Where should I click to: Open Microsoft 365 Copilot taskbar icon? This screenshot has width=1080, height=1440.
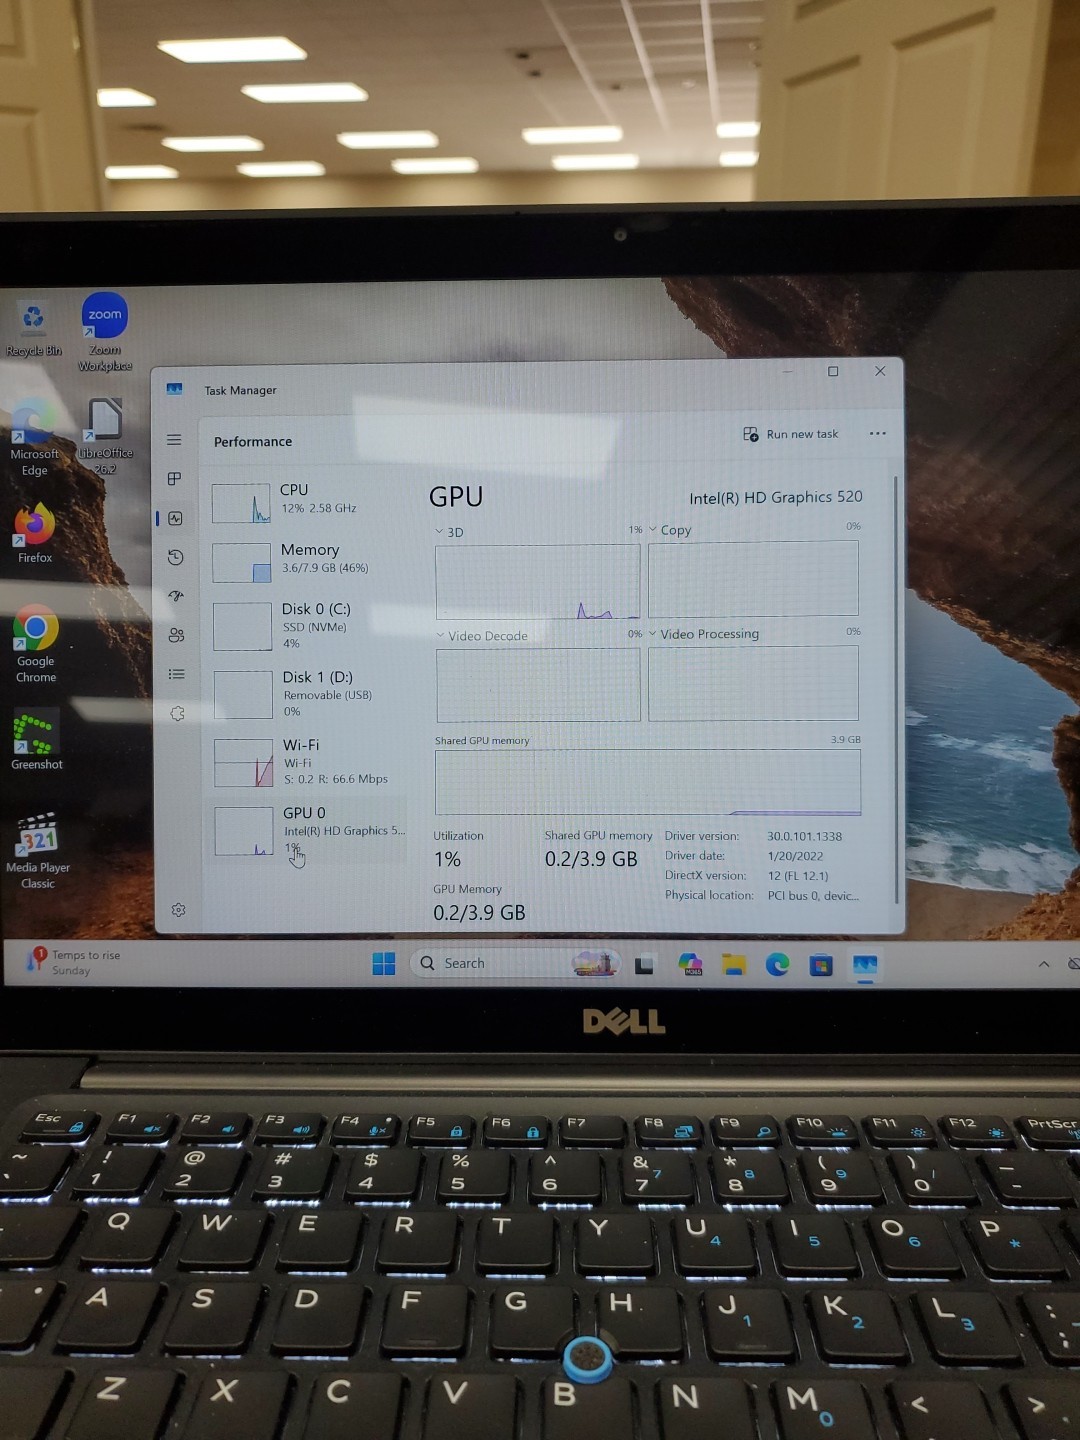pos(690,964)
